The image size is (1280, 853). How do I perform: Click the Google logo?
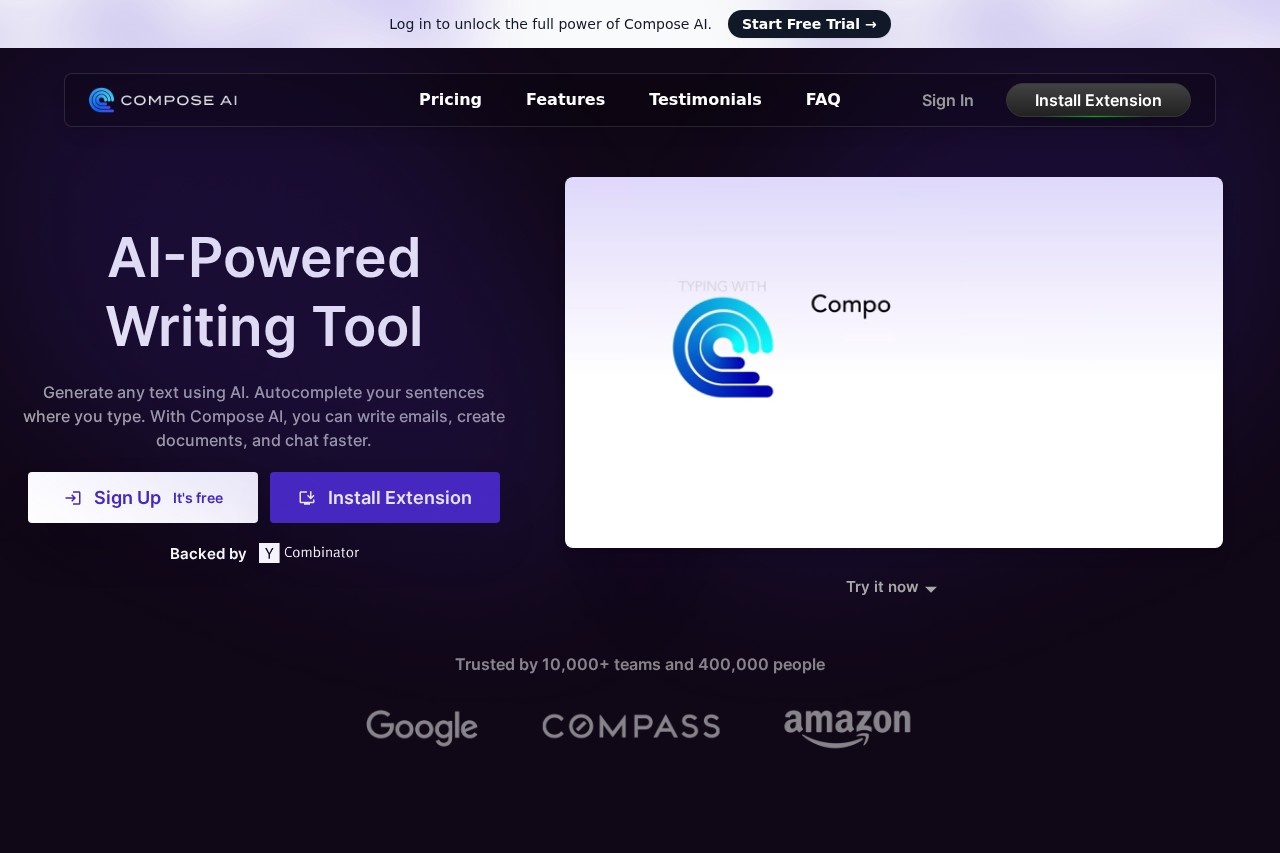421,727
